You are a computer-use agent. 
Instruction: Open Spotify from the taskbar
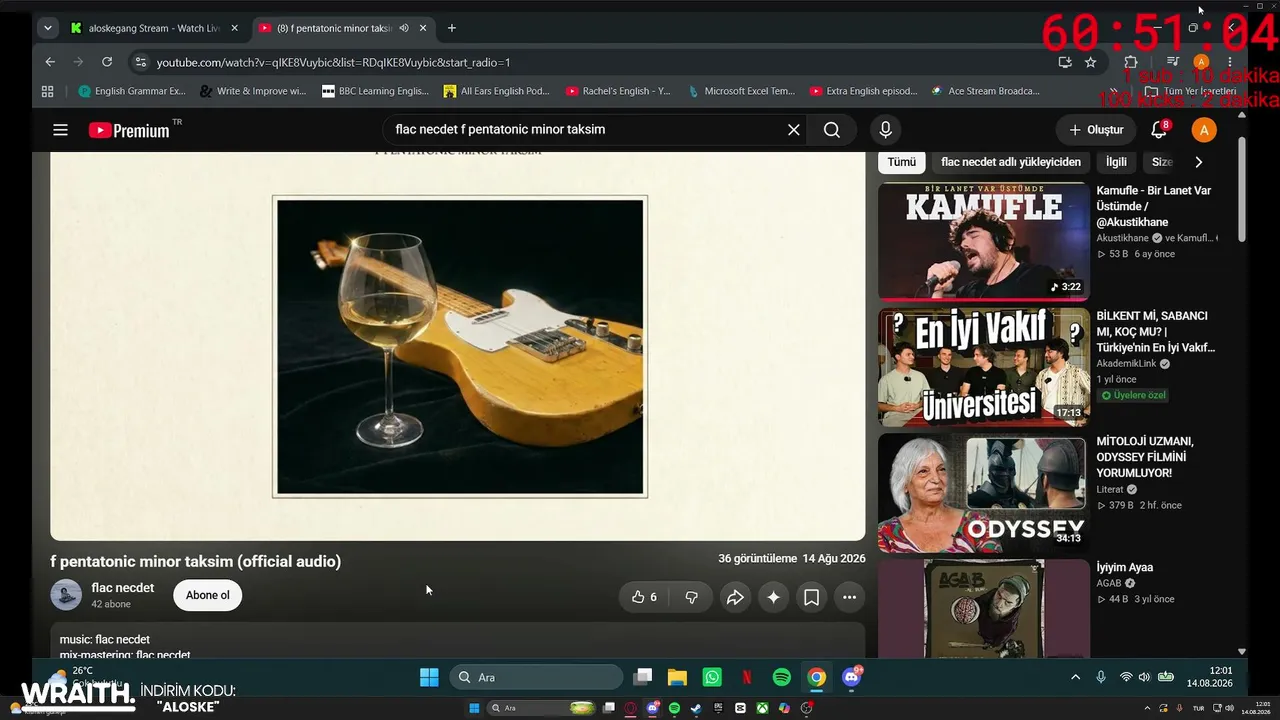pyautogui.click(x=782, y=677)
